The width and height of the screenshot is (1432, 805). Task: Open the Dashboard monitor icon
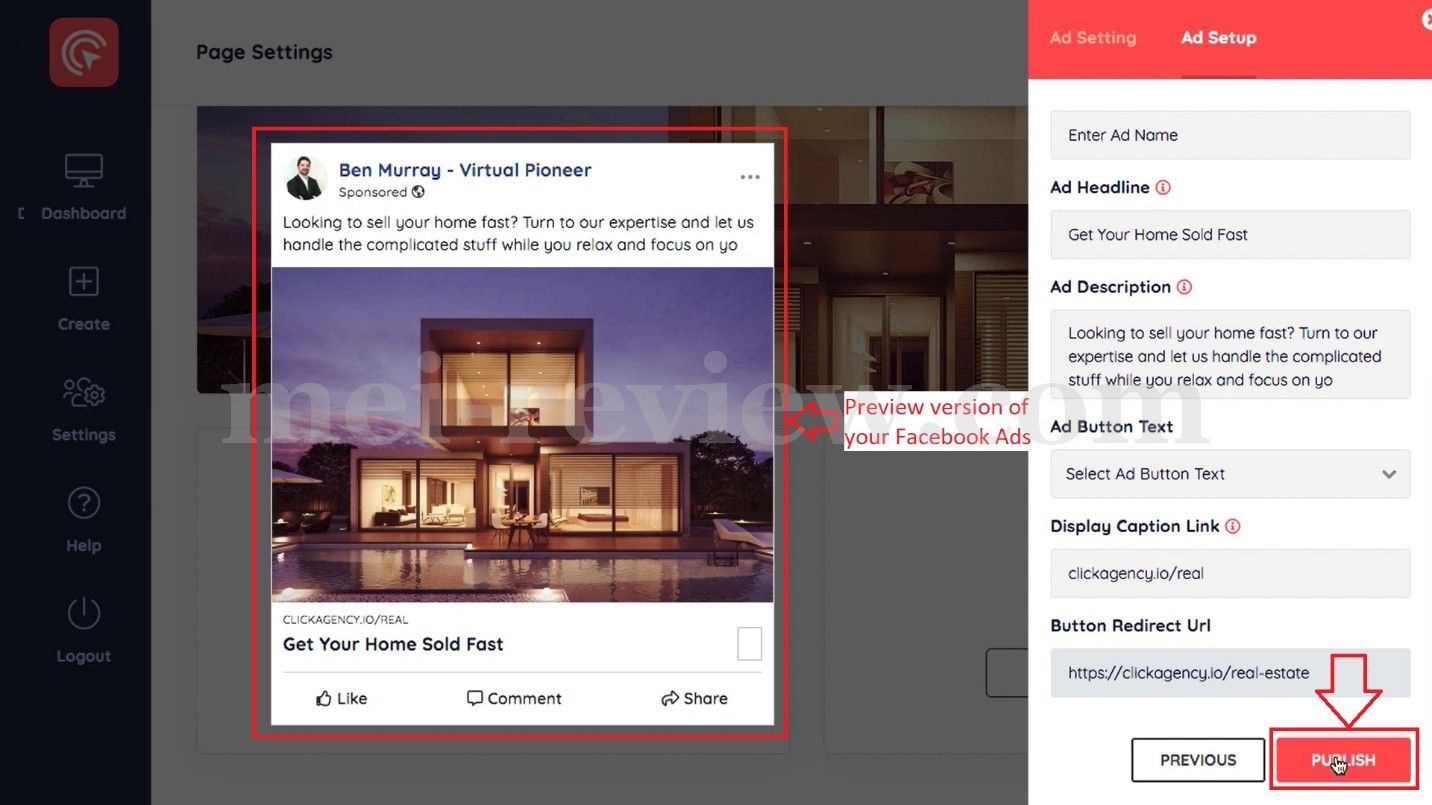84,171
